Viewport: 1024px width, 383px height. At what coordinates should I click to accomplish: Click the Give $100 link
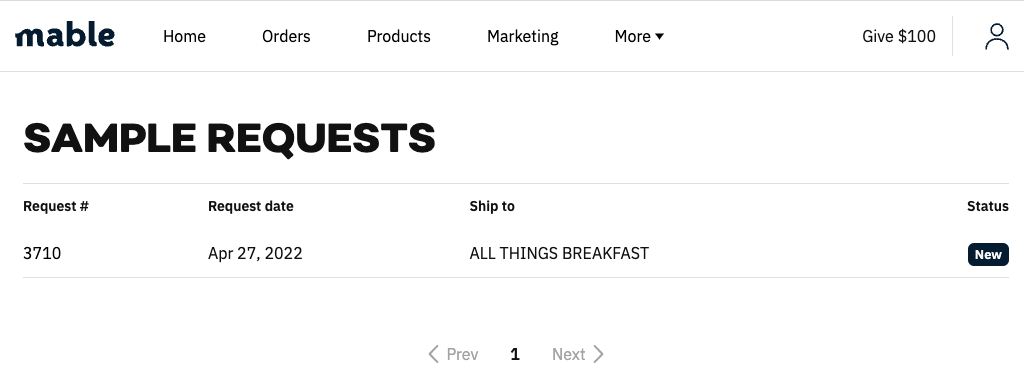pyautogui.click(x=899, y=37)
